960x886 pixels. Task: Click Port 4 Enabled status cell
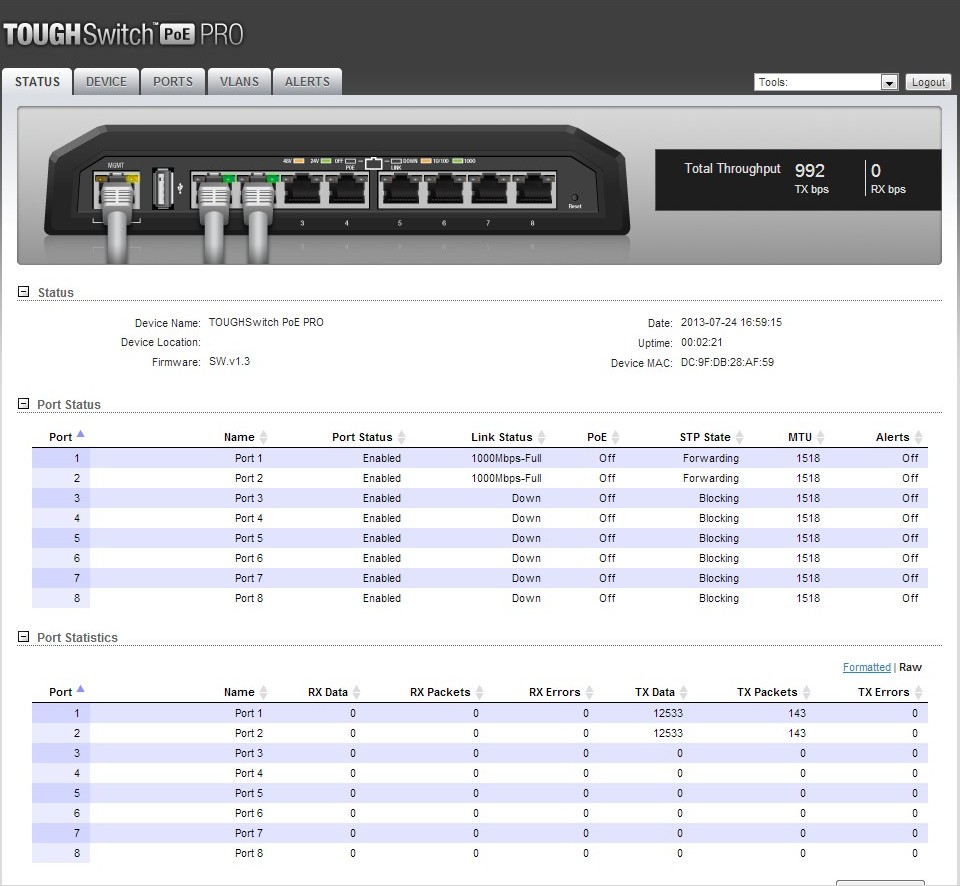click(x=381, y=518)
